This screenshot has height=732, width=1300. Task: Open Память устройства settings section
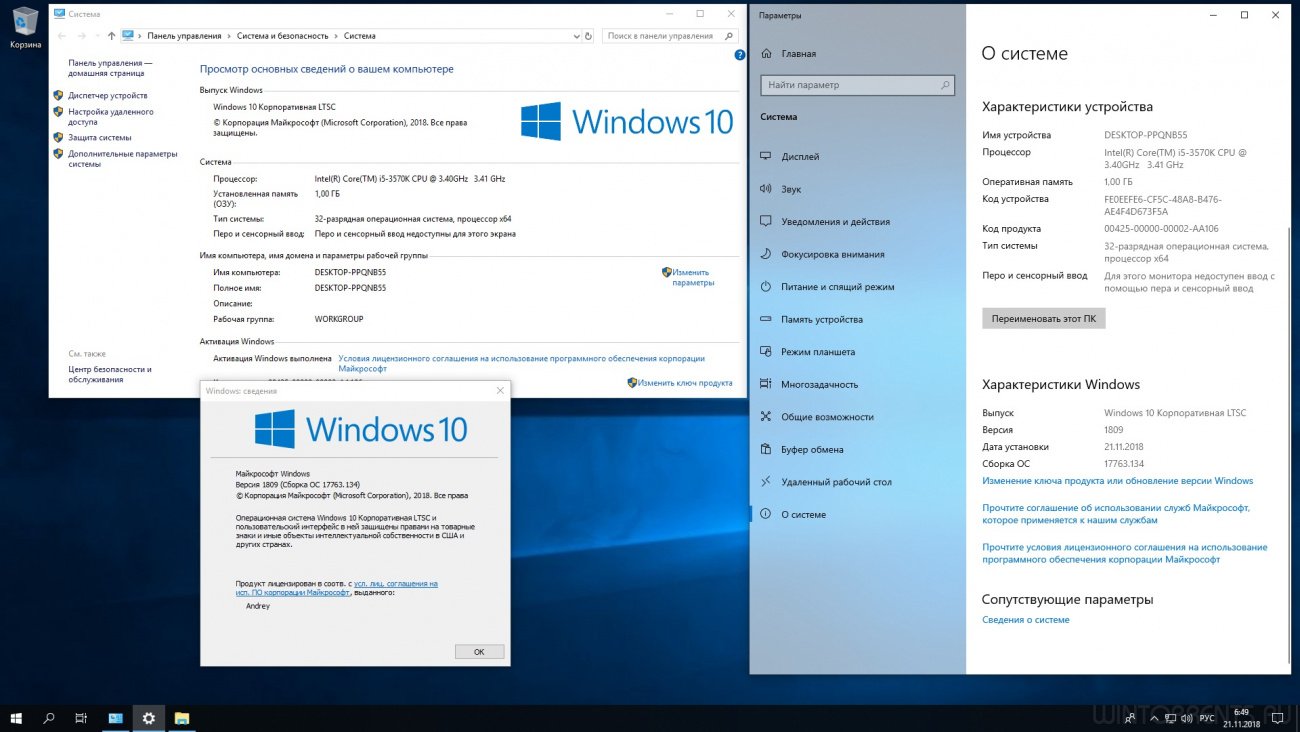(x=821, y=320)
